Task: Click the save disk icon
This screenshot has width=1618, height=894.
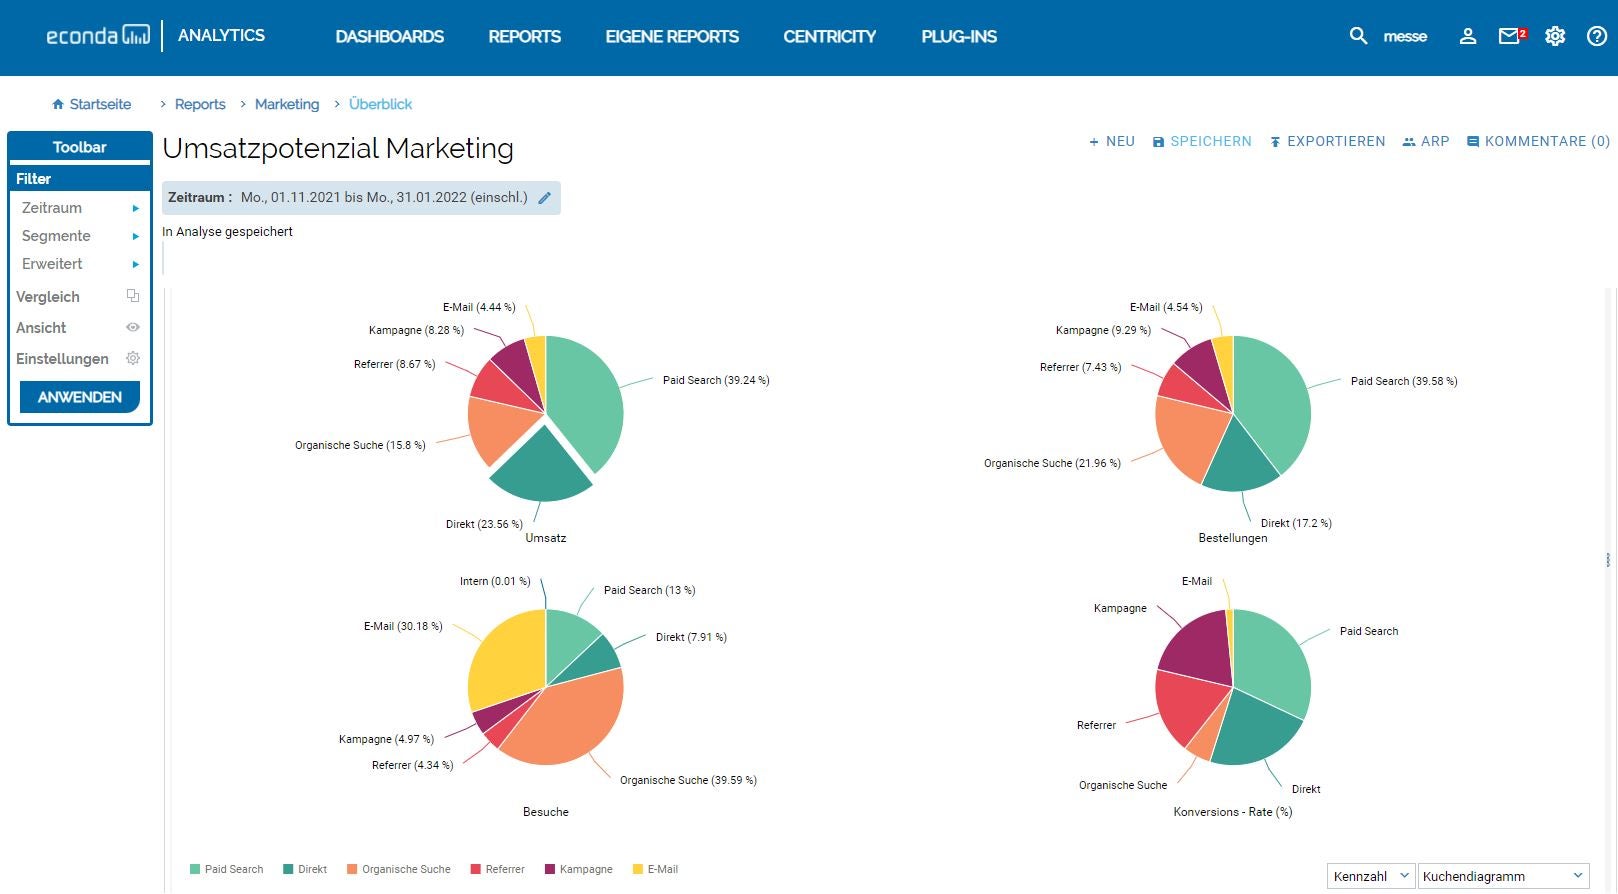Action: pyautogui.click(x=1158, y=142)
